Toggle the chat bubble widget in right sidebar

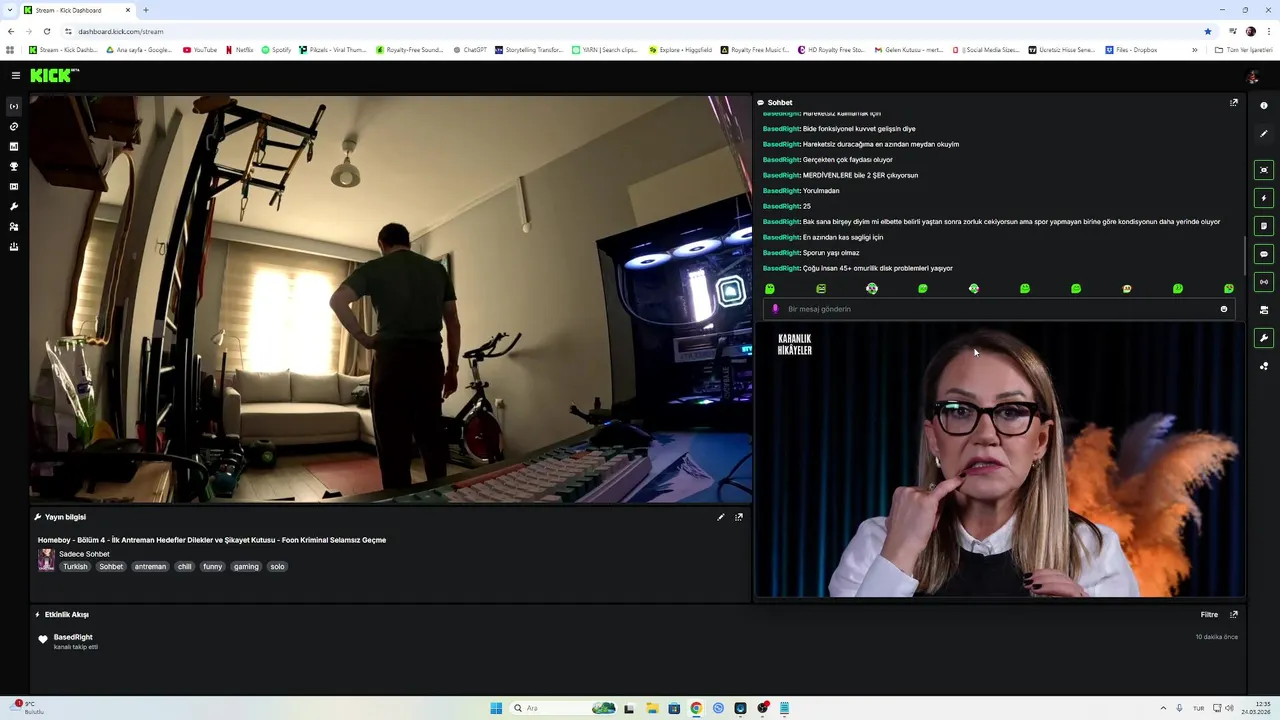click(x=1264, y=254)
